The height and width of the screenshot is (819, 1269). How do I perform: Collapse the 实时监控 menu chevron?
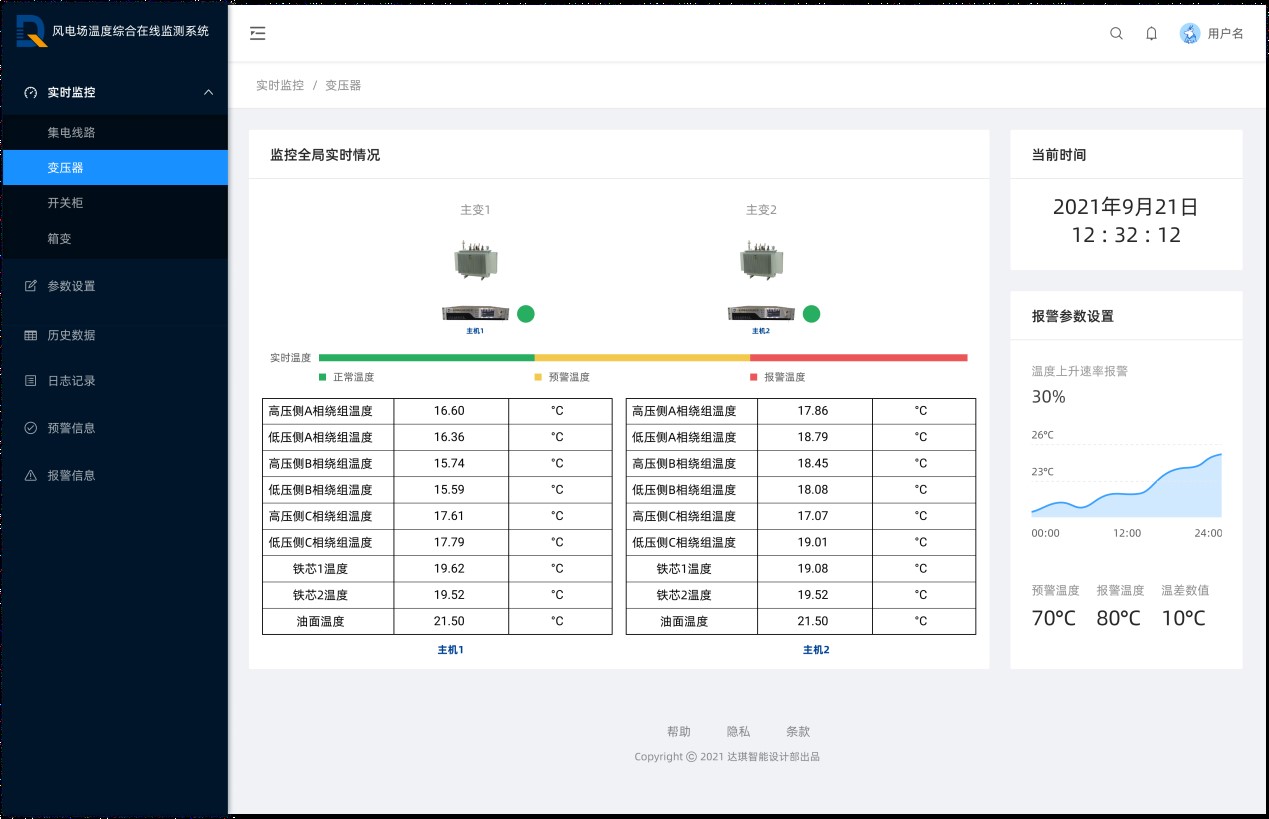(208, 92)
